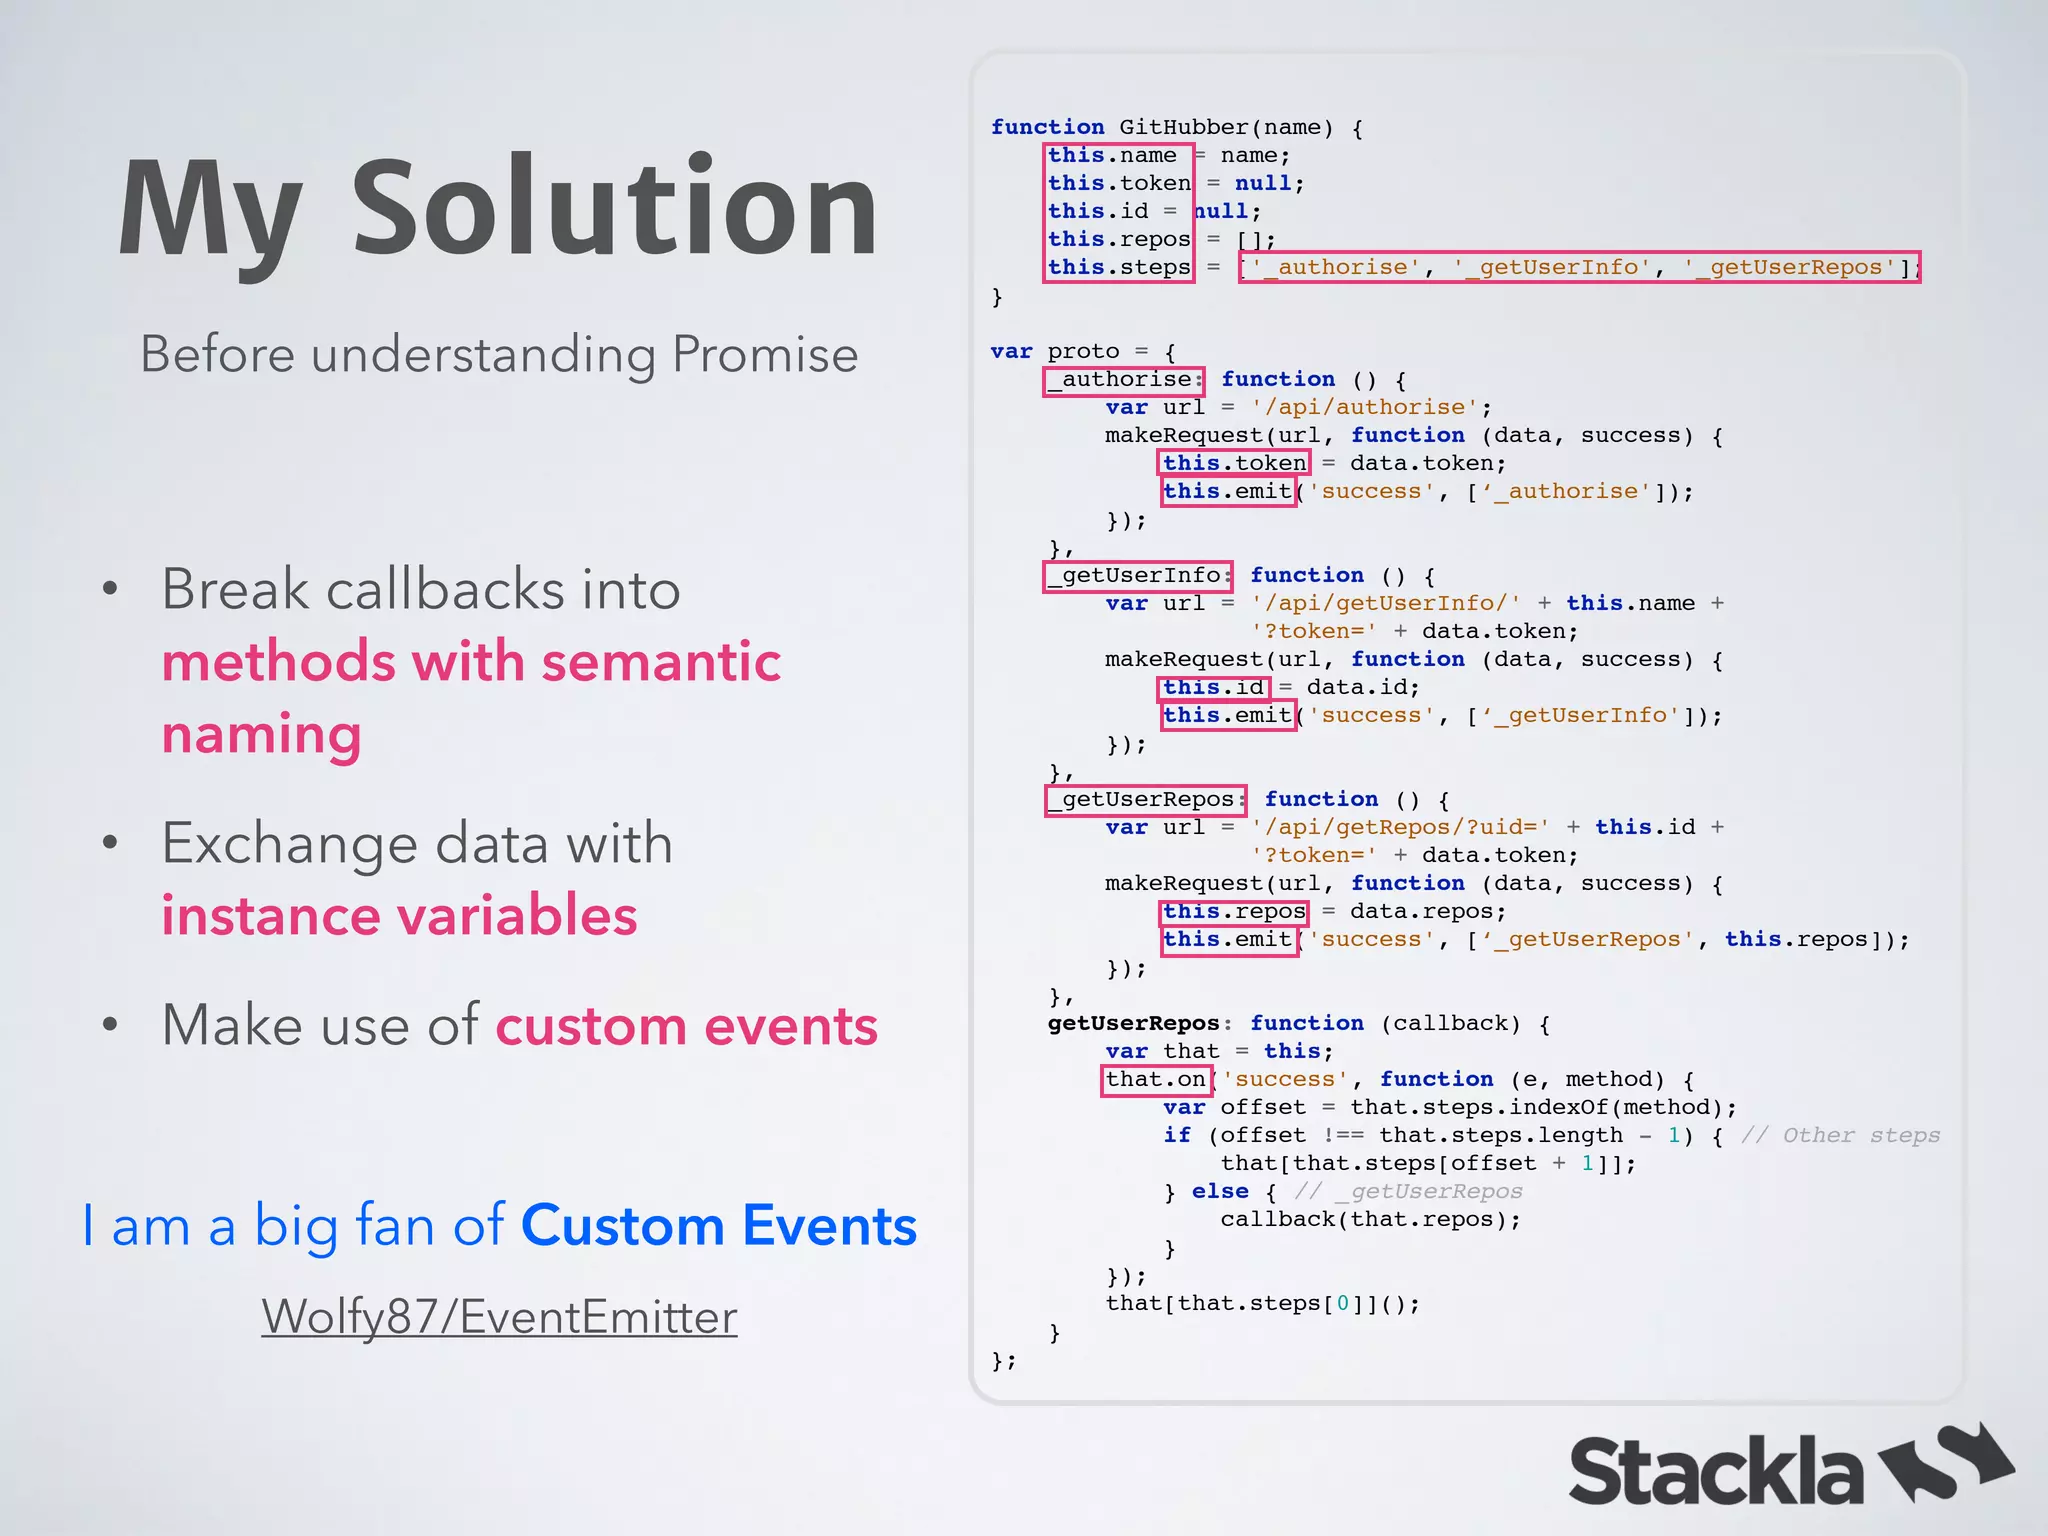Click the Stackla logo
This screenshot has height=1536, width=2048.
[x=1716, y=1470]
